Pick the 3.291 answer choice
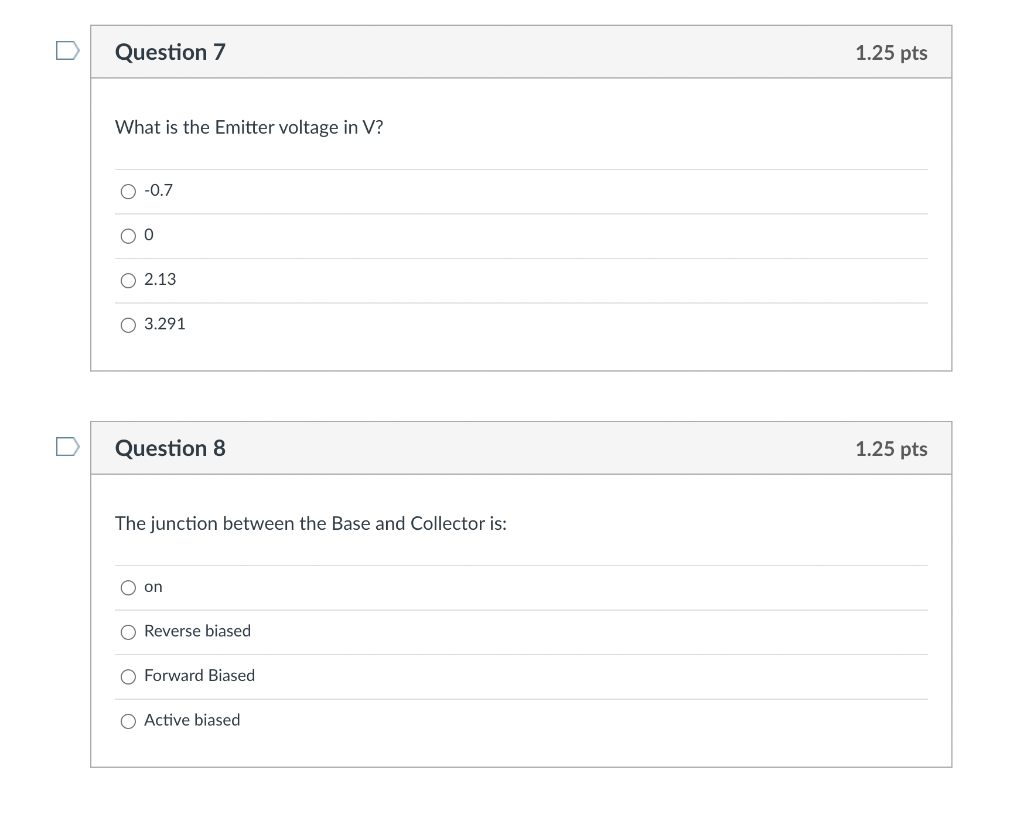 pyautogui.click(x=128, y=325)
